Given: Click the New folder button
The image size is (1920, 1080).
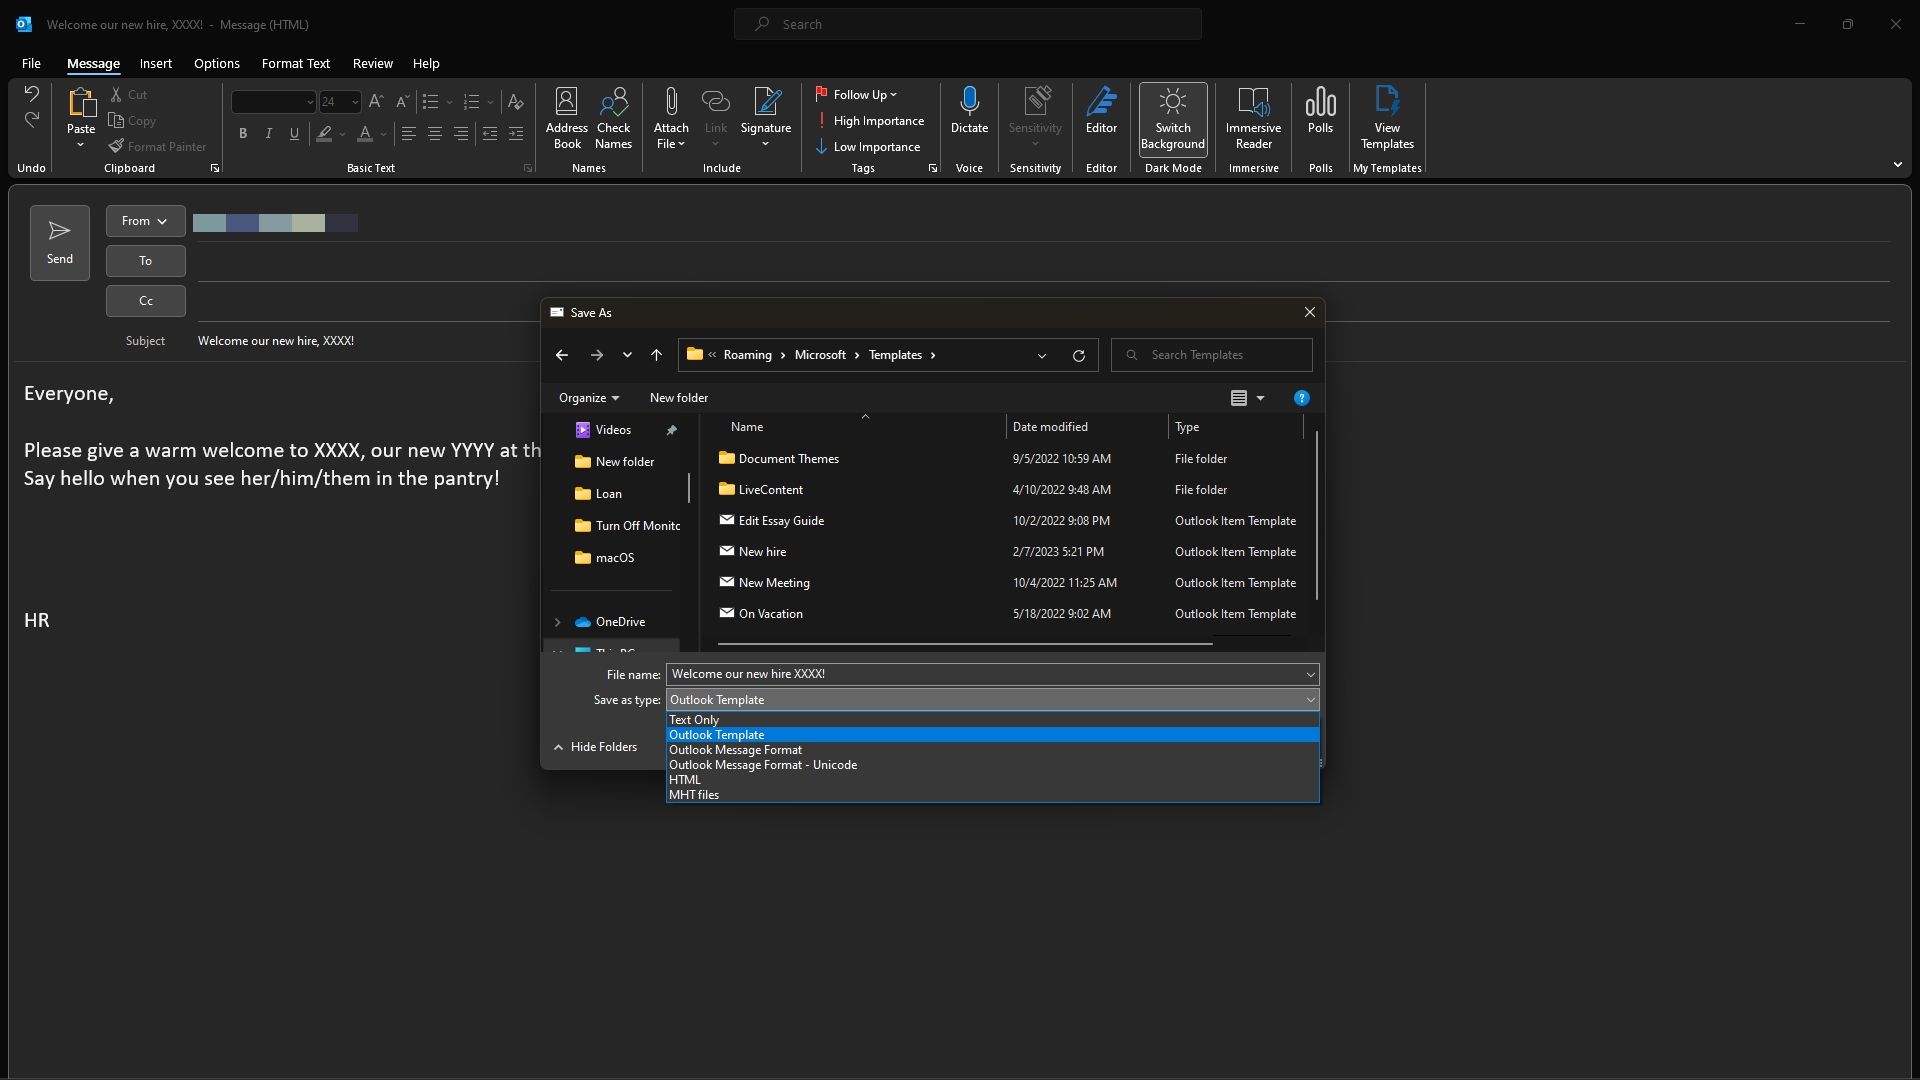Looking at the screenshot, I should (678, 398).
